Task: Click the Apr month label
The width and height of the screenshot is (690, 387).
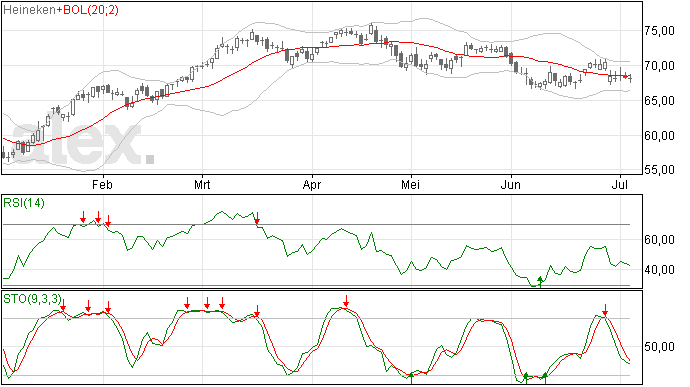Action: pos(312,185)
